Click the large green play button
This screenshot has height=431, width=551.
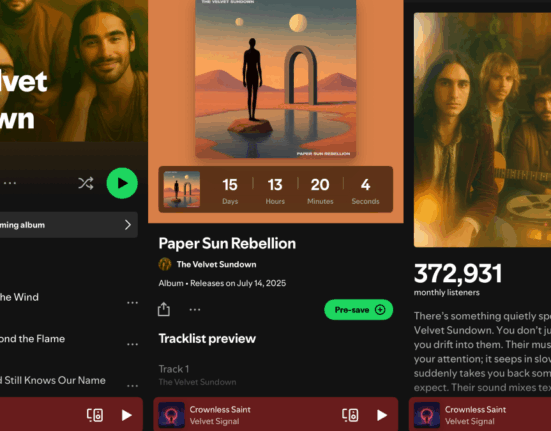pos(122,183)
